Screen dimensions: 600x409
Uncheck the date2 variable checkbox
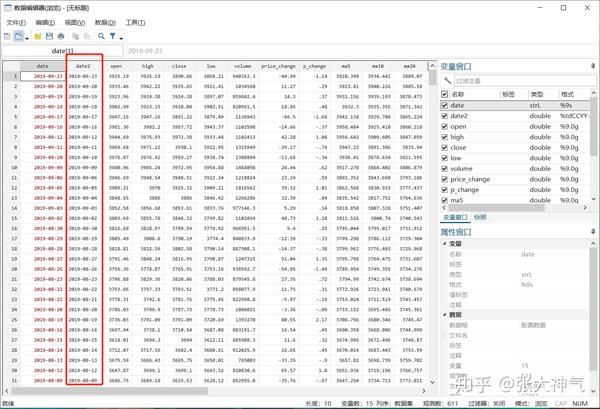(444, 116)
